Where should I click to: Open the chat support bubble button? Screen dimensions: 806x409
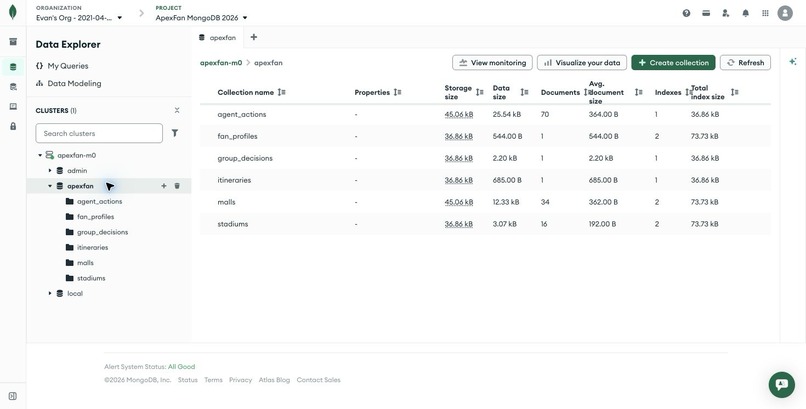click(x=781, y=384)
